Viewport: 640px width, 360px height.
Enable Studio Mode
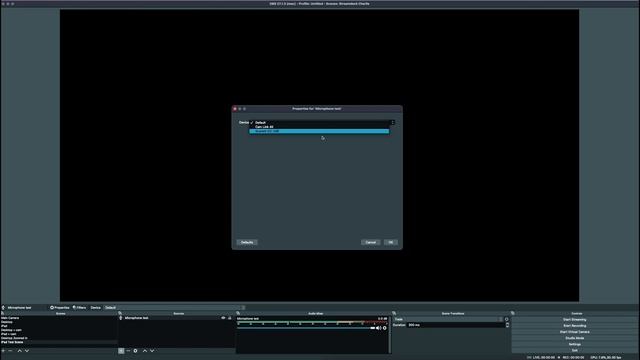pyautogui.click(x=575, y=338)
